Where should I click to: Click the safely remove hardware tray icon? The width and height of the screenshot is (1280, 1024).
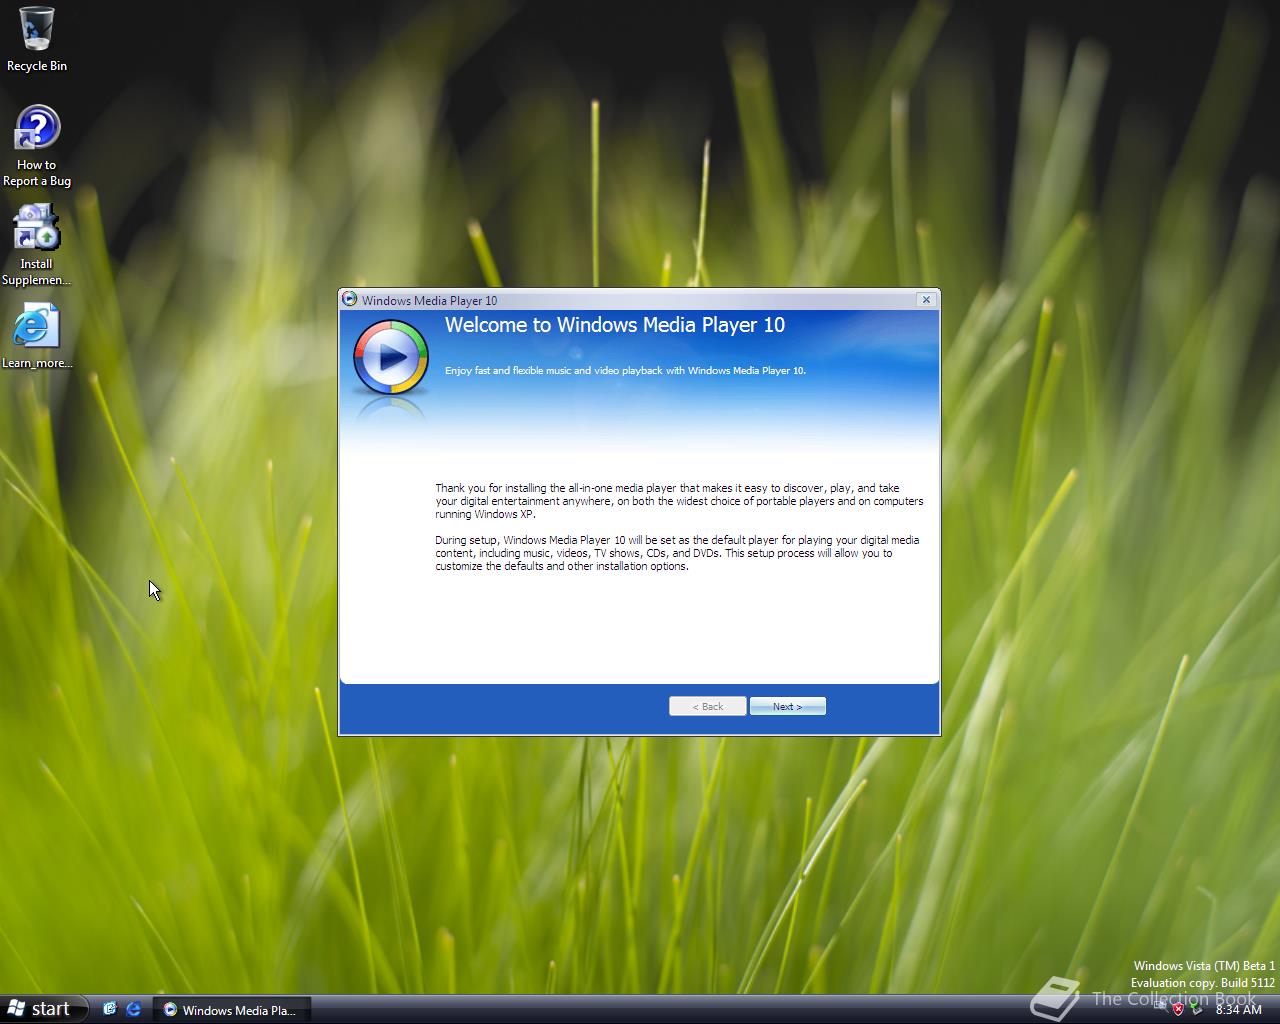tap(1196, 1009)
